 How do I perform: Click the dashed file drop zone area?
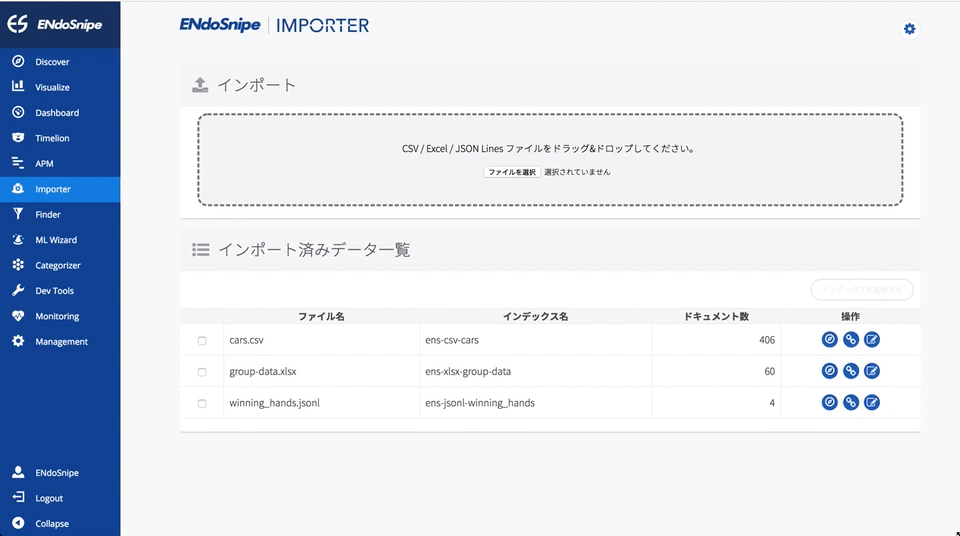pyautogui.click(x=550, y=159)
